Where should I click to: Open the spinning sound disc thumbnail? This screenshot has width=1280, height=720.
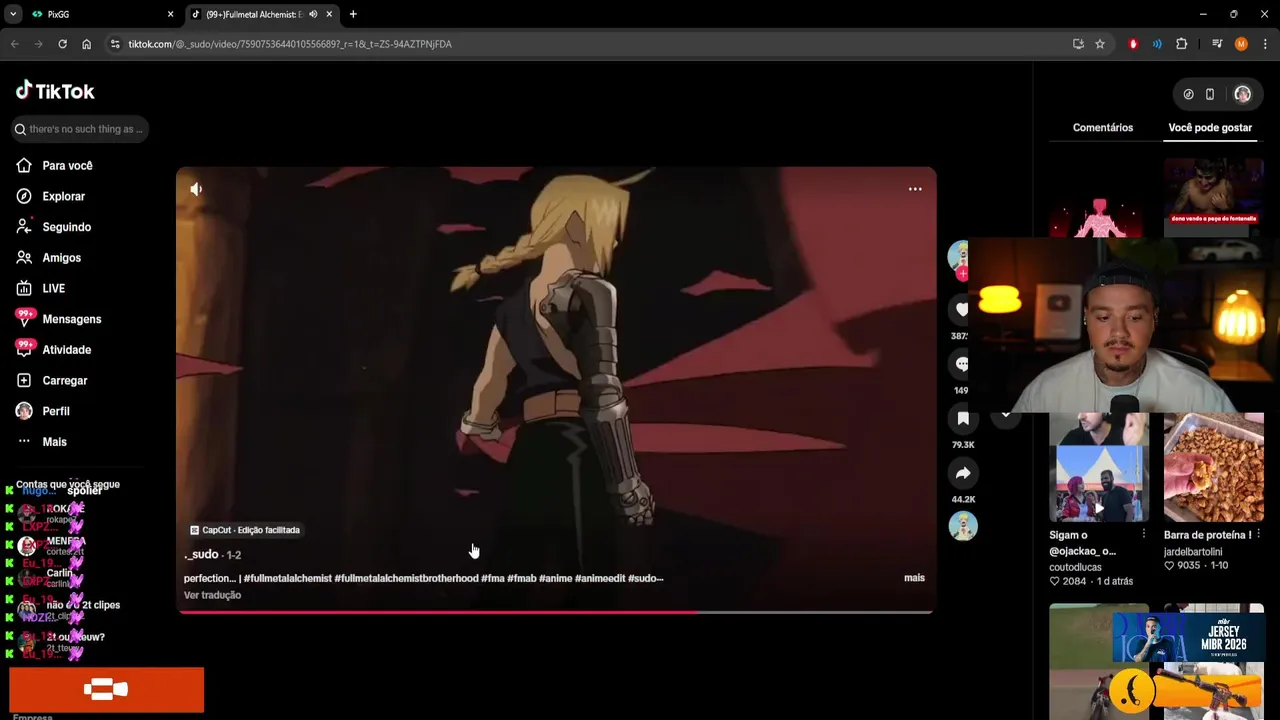click(963, 526)
